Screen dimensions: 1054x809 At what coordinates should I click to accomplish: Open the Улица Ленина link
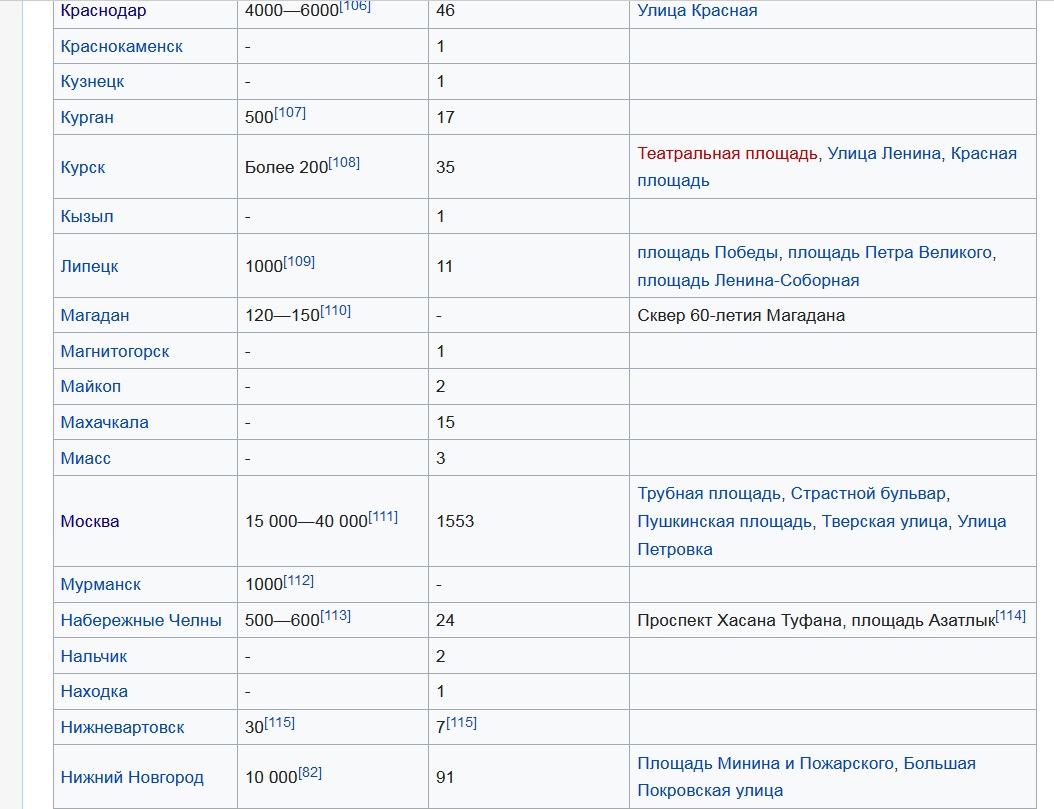click(884, 153)
